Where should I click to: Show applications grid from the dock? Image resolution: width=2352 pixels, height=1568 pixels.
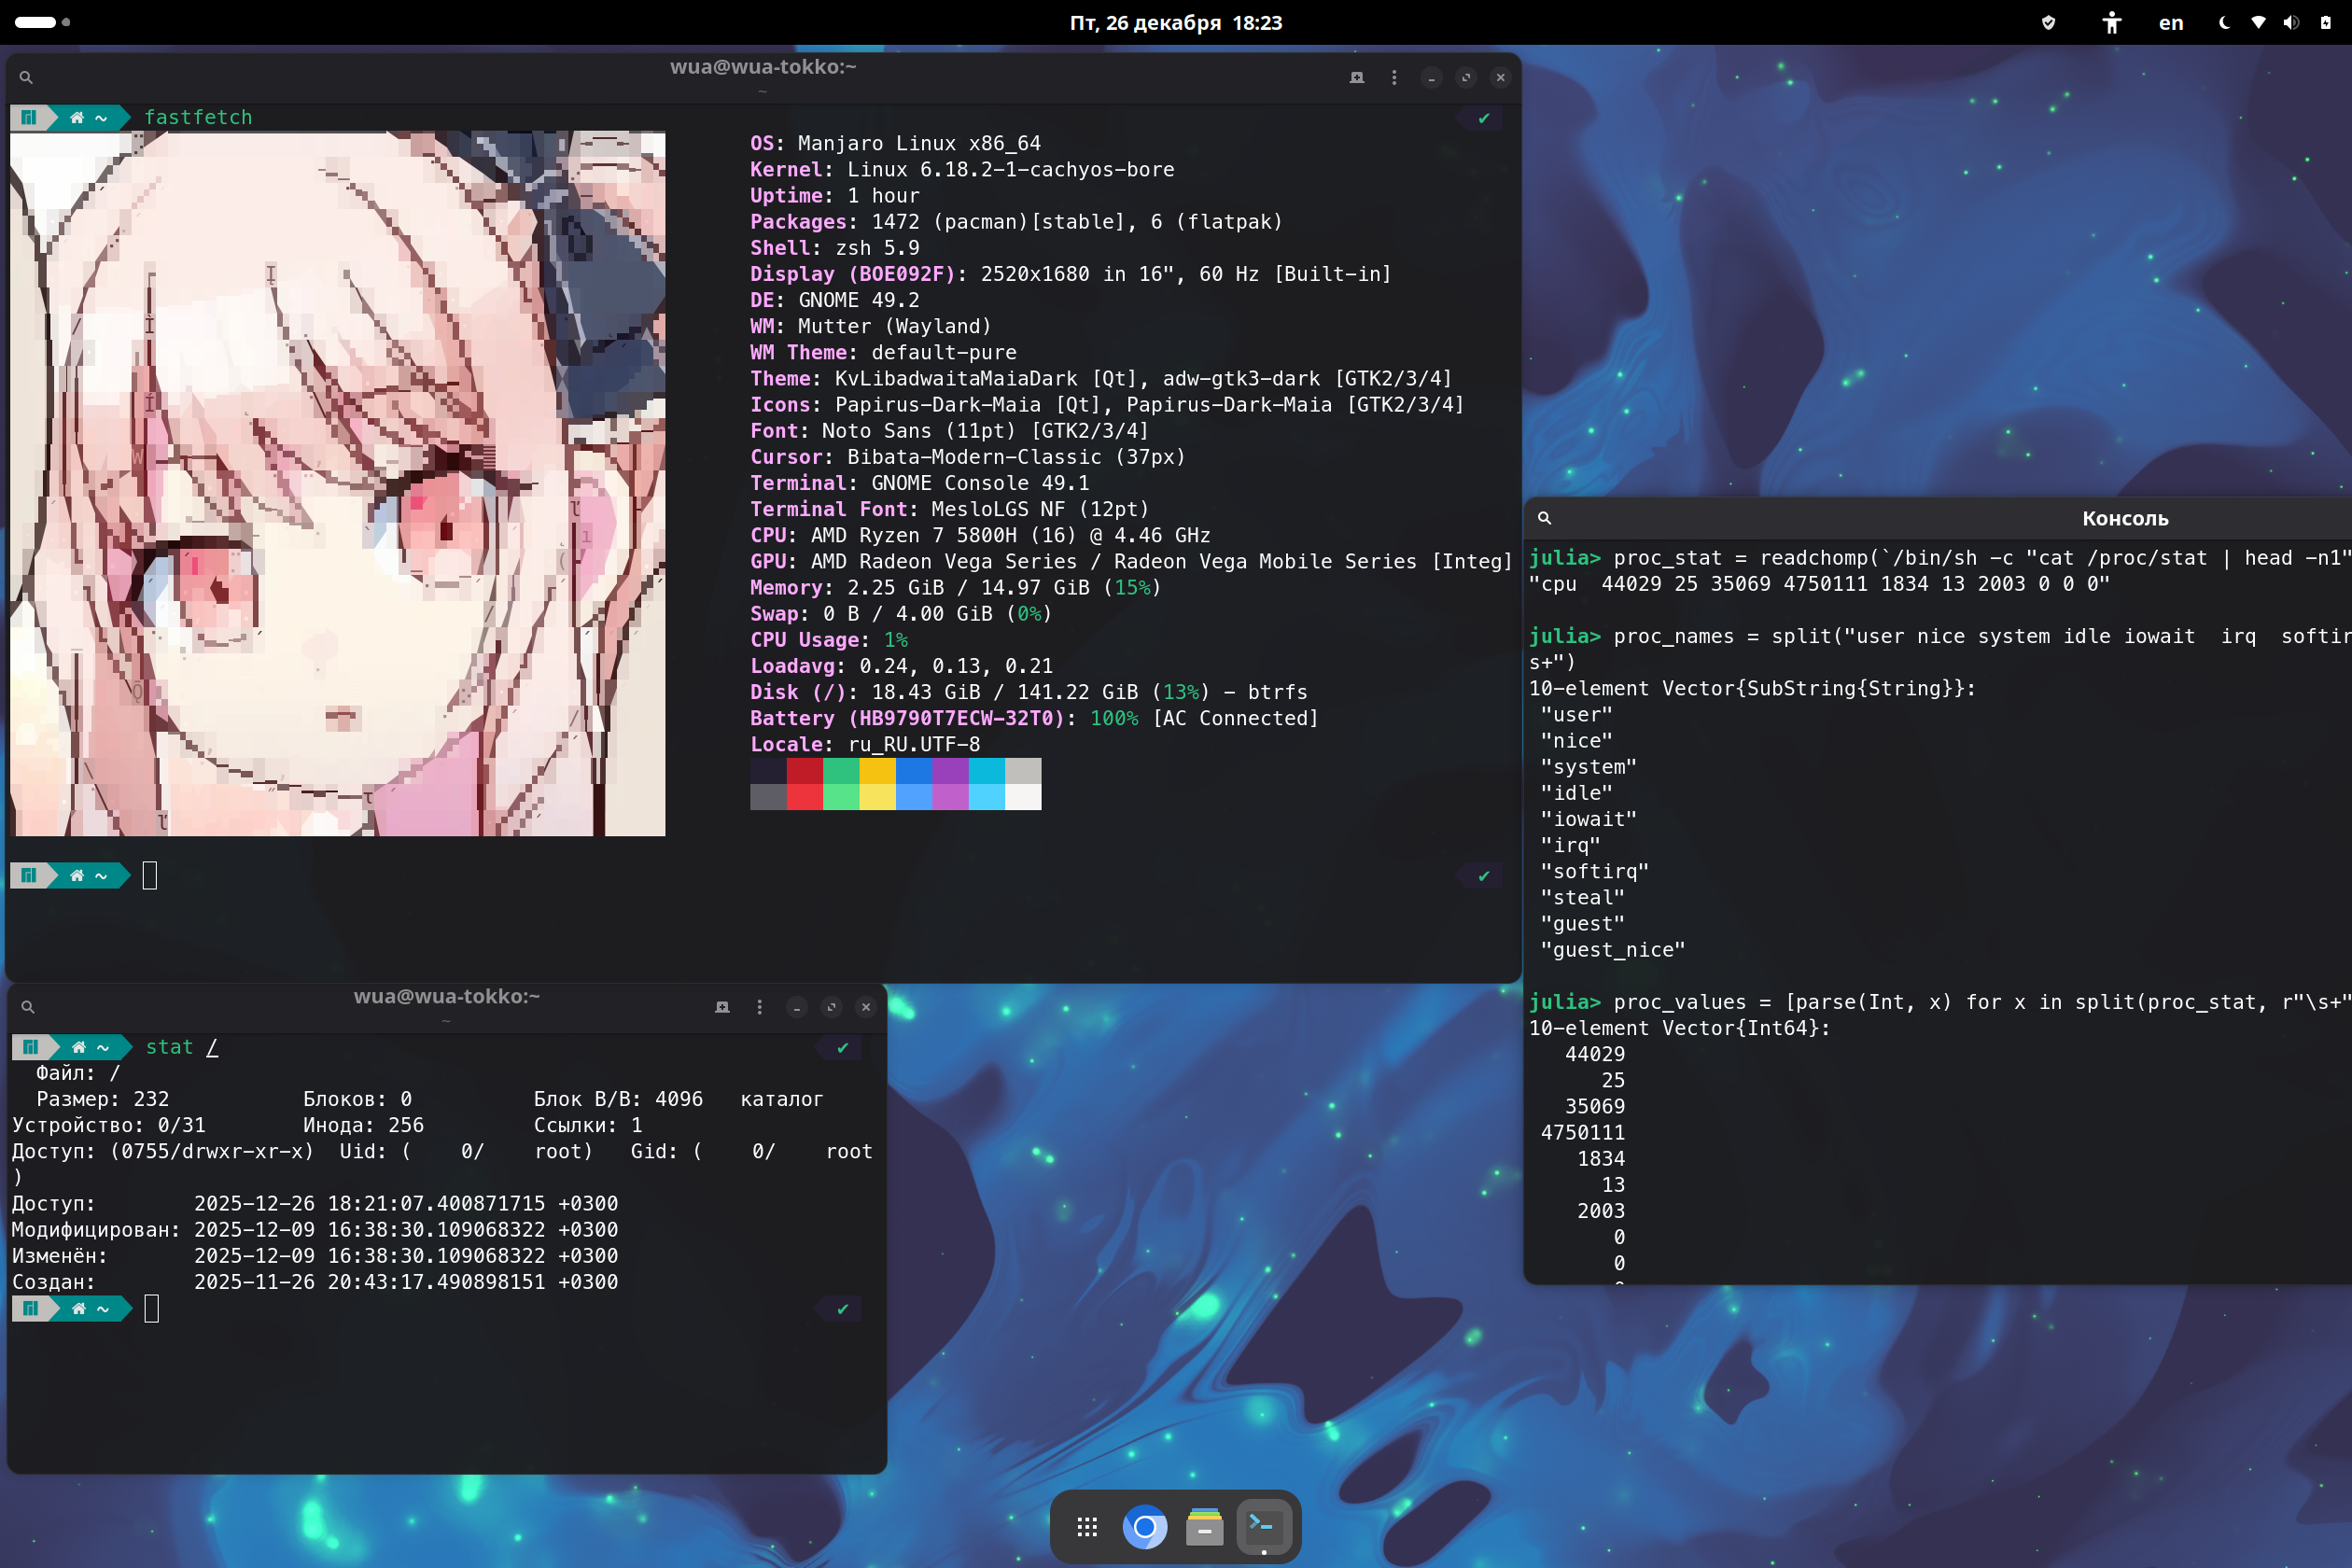(1087, 1527)
